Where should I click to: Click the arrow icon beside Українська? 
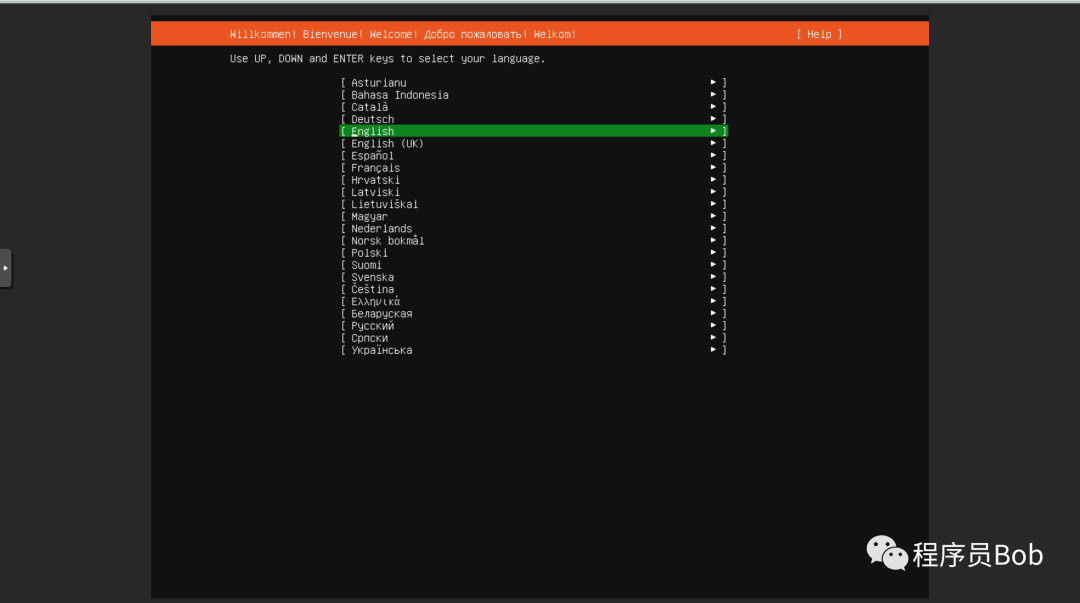click(x=713, y=350)
